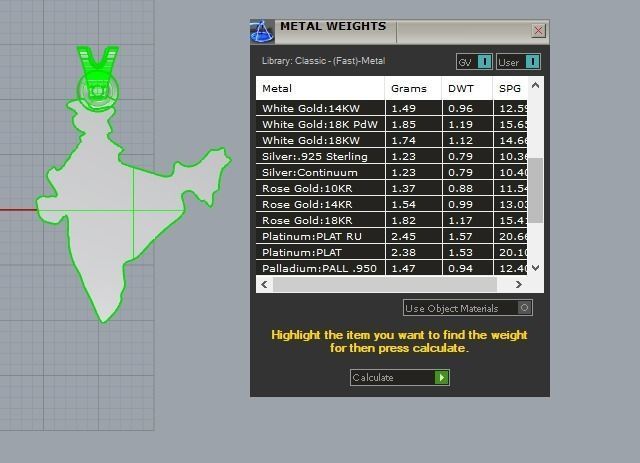Select the Rose Gold:14KR row
The height and width of the screenshot is (463, 640).
click(391, 204)
